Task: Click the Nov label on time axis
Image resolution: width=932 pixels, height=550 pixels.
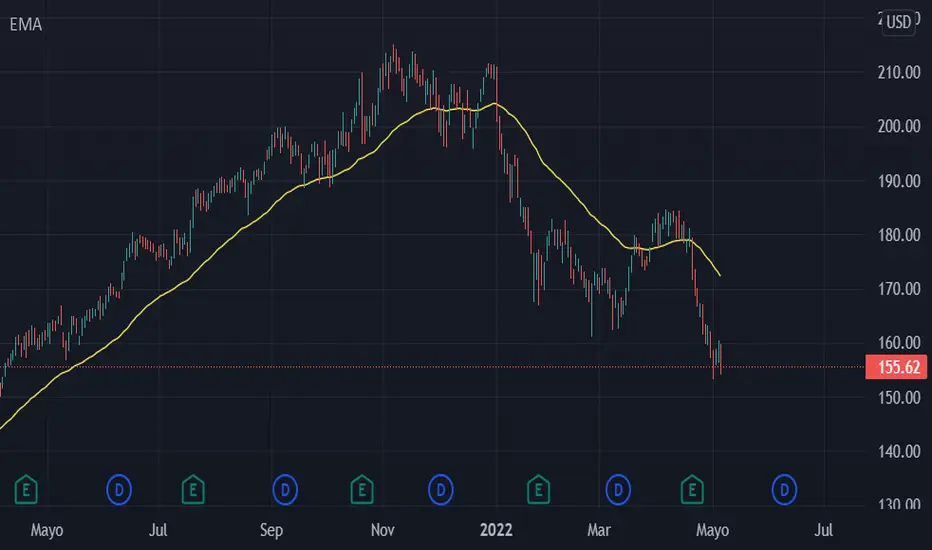Action: (x=382, y=530)
